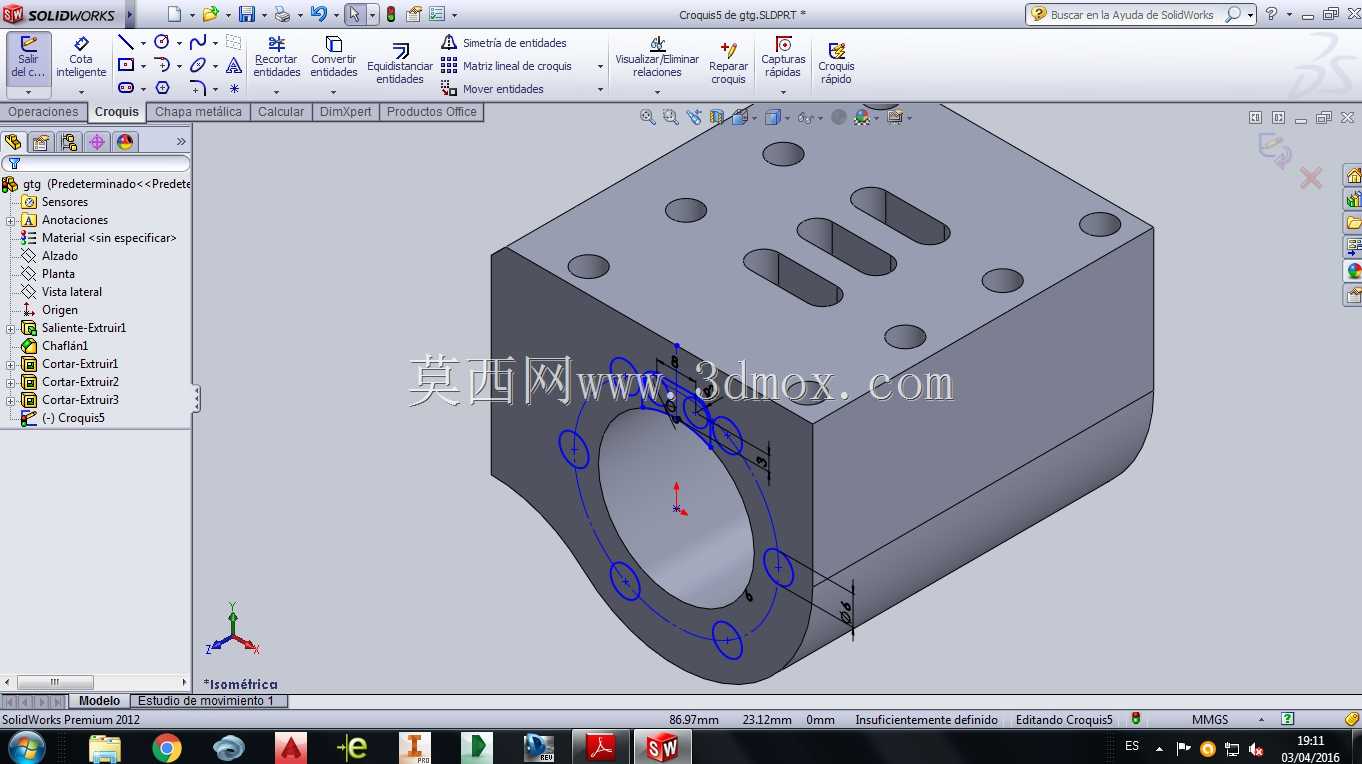Click the Visualizar/Eliminar relaciones tool
The width and height of the screenshot is (1362, 764).
coord(657,57)
